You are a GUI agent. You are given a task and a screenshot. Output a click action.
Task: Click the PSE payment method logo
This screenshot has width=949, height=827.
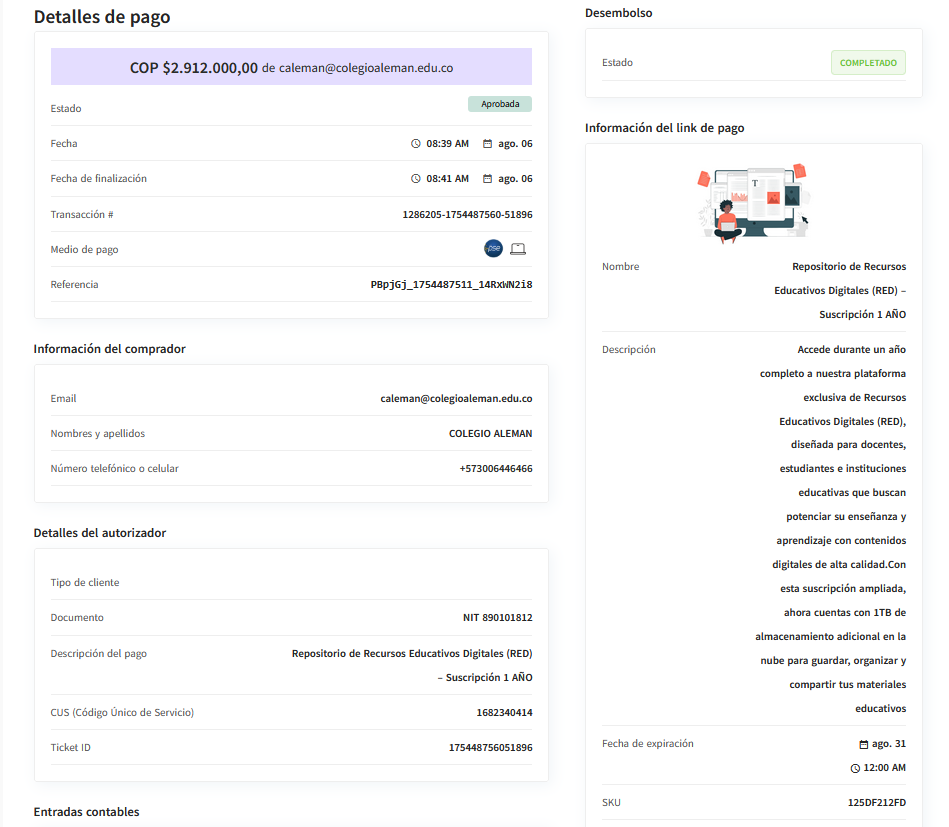[493, 249]
